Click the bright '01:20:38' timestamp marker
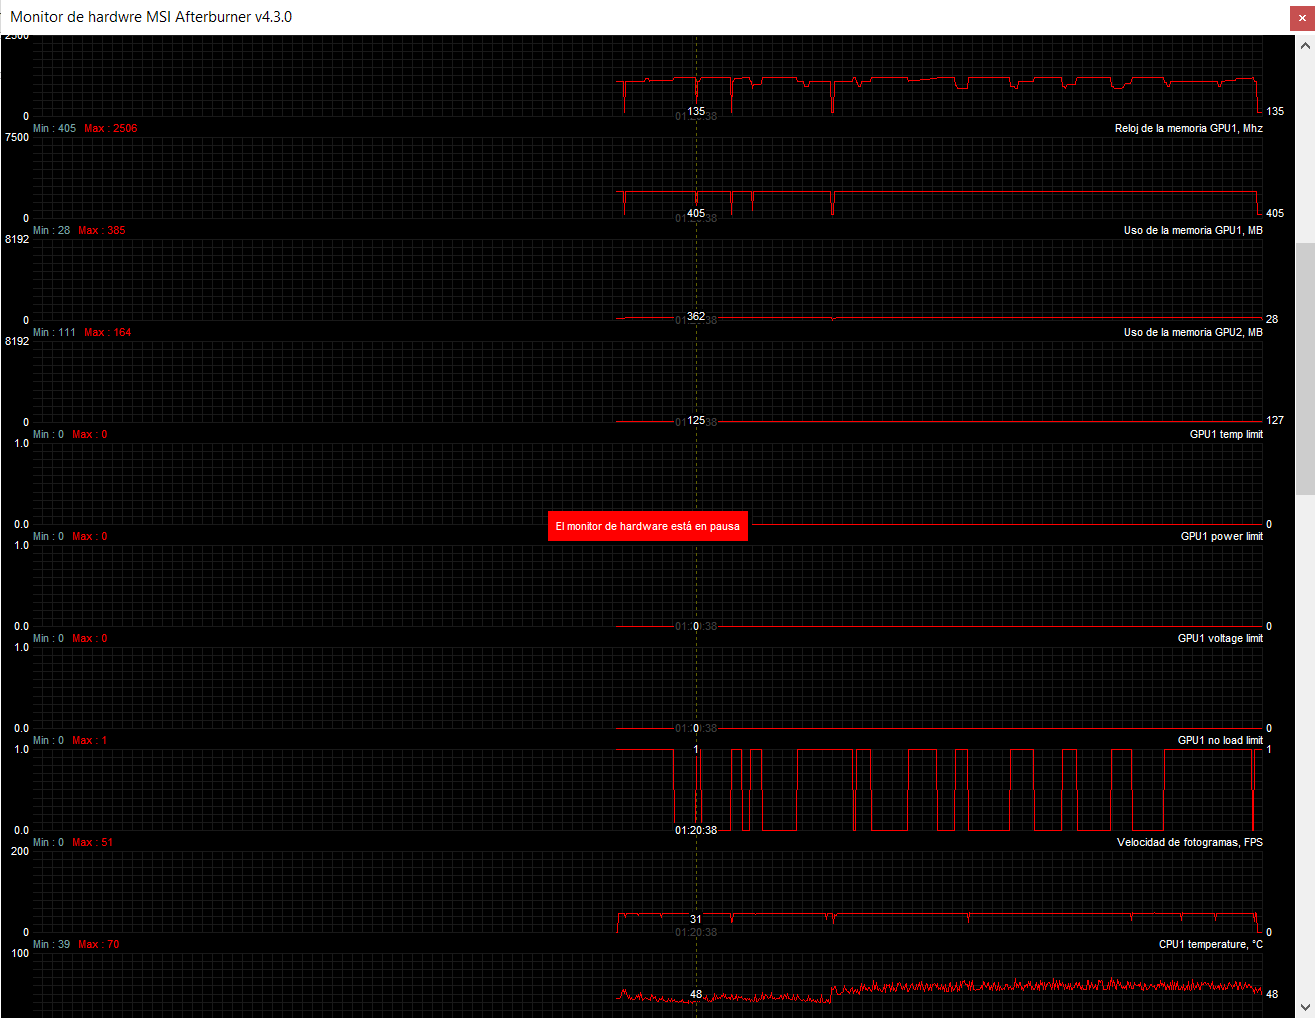Screen dimensions: 1315x1018 (696, 830)
